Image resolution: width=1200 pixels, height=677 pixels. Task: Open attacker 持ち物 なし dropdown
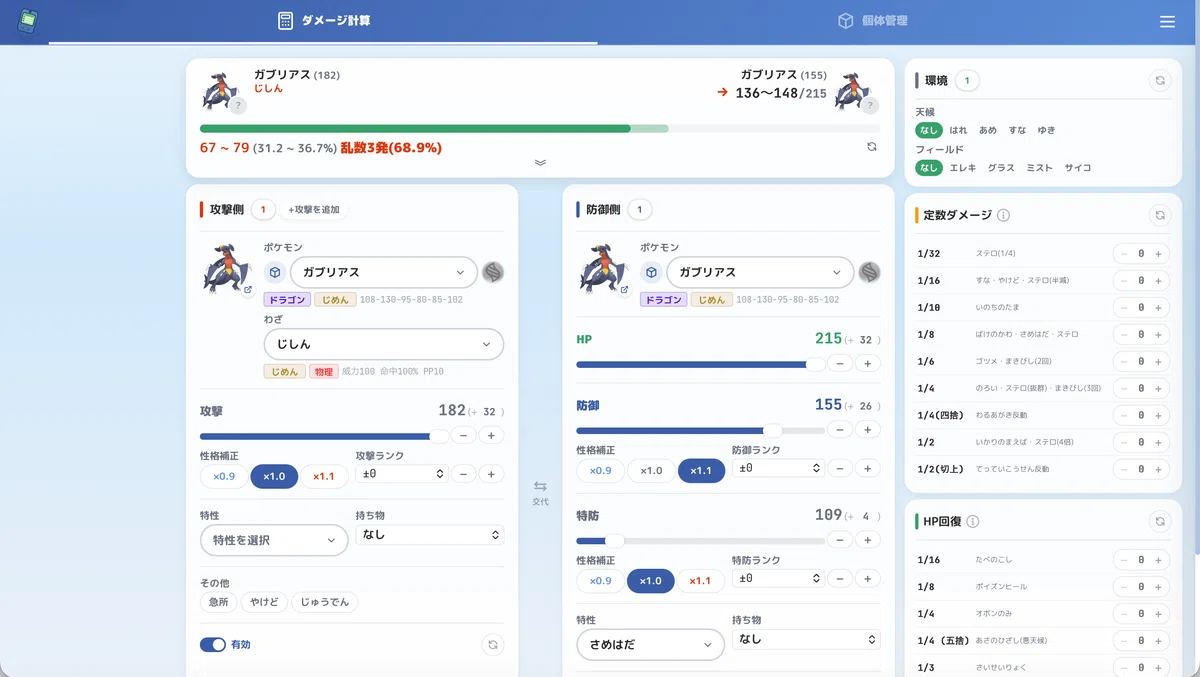(x=430, y=535)
